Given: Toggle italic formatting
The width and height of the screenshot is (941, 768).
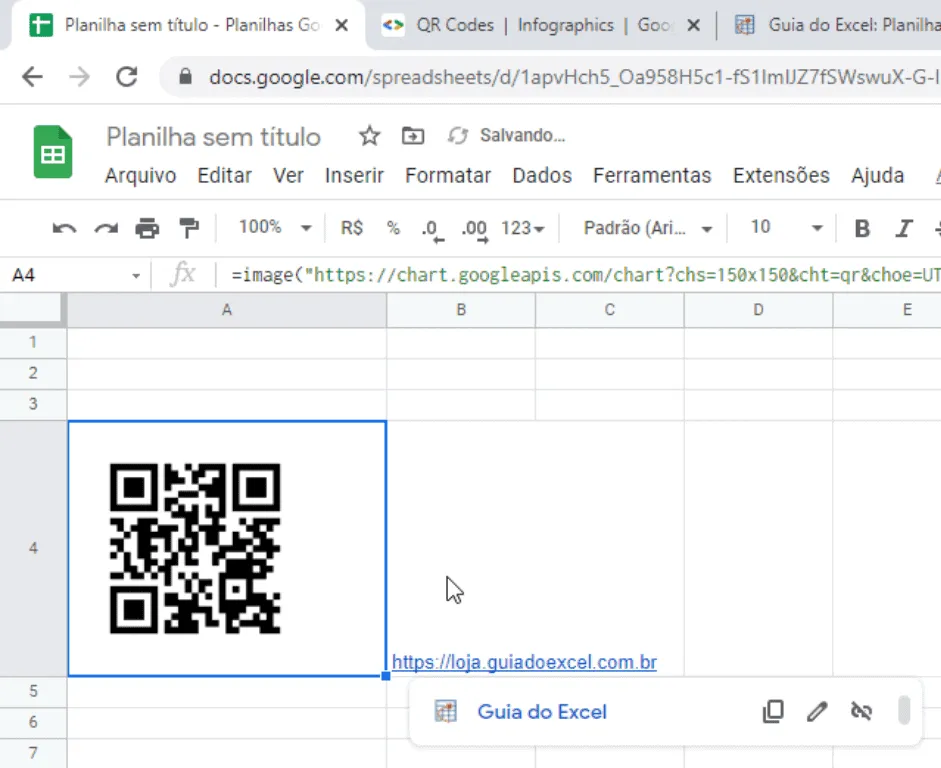Looking at the screenshot, I should 903,229.
